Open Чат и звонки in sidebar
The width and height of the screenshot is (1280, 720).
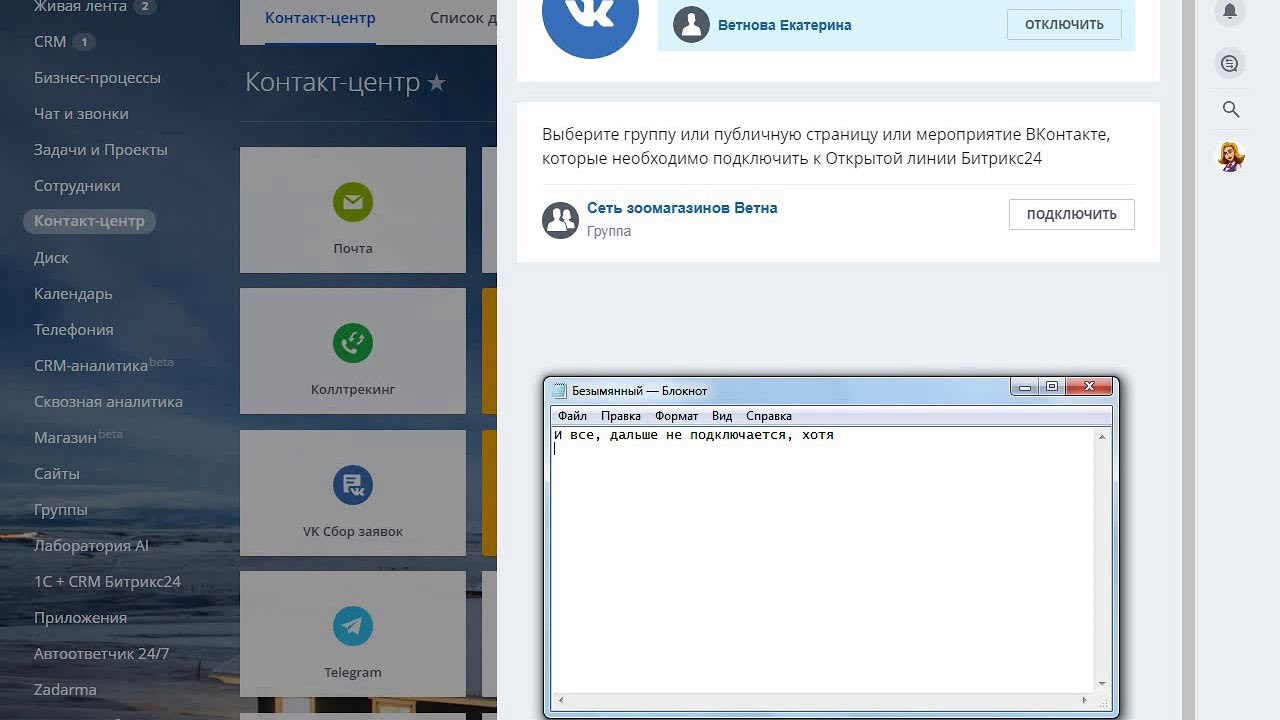click(x=81, y=114)
